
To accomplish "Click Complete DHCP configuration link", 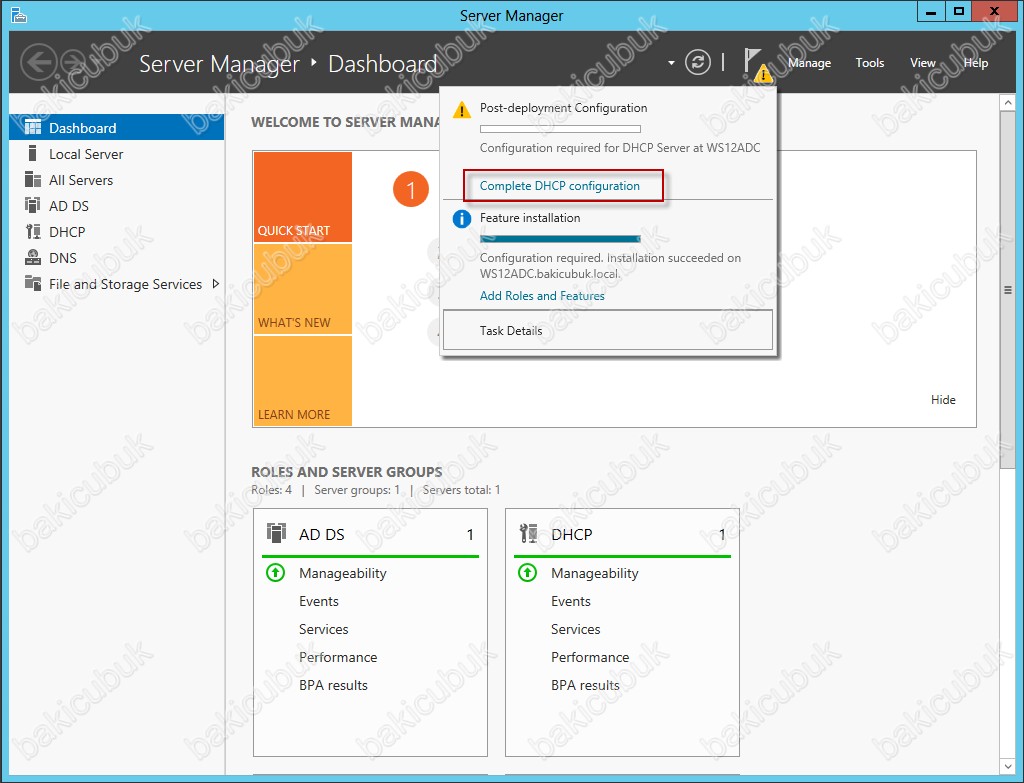I will point(560,185).
